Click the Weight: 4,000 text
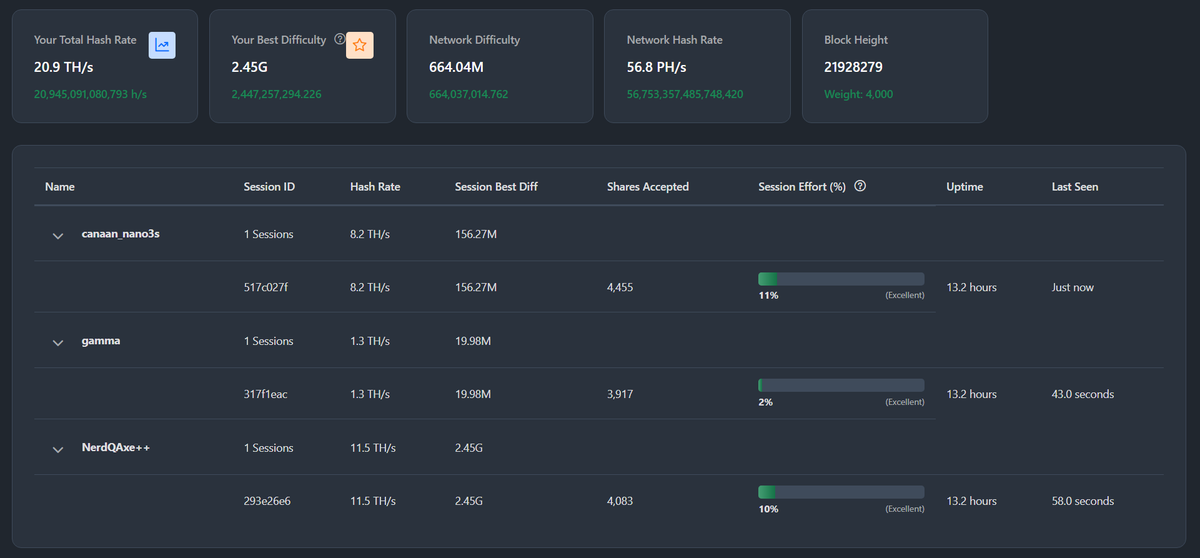Screen dimensions: 1200x558 pyautogui.click(x=859, y=95)
